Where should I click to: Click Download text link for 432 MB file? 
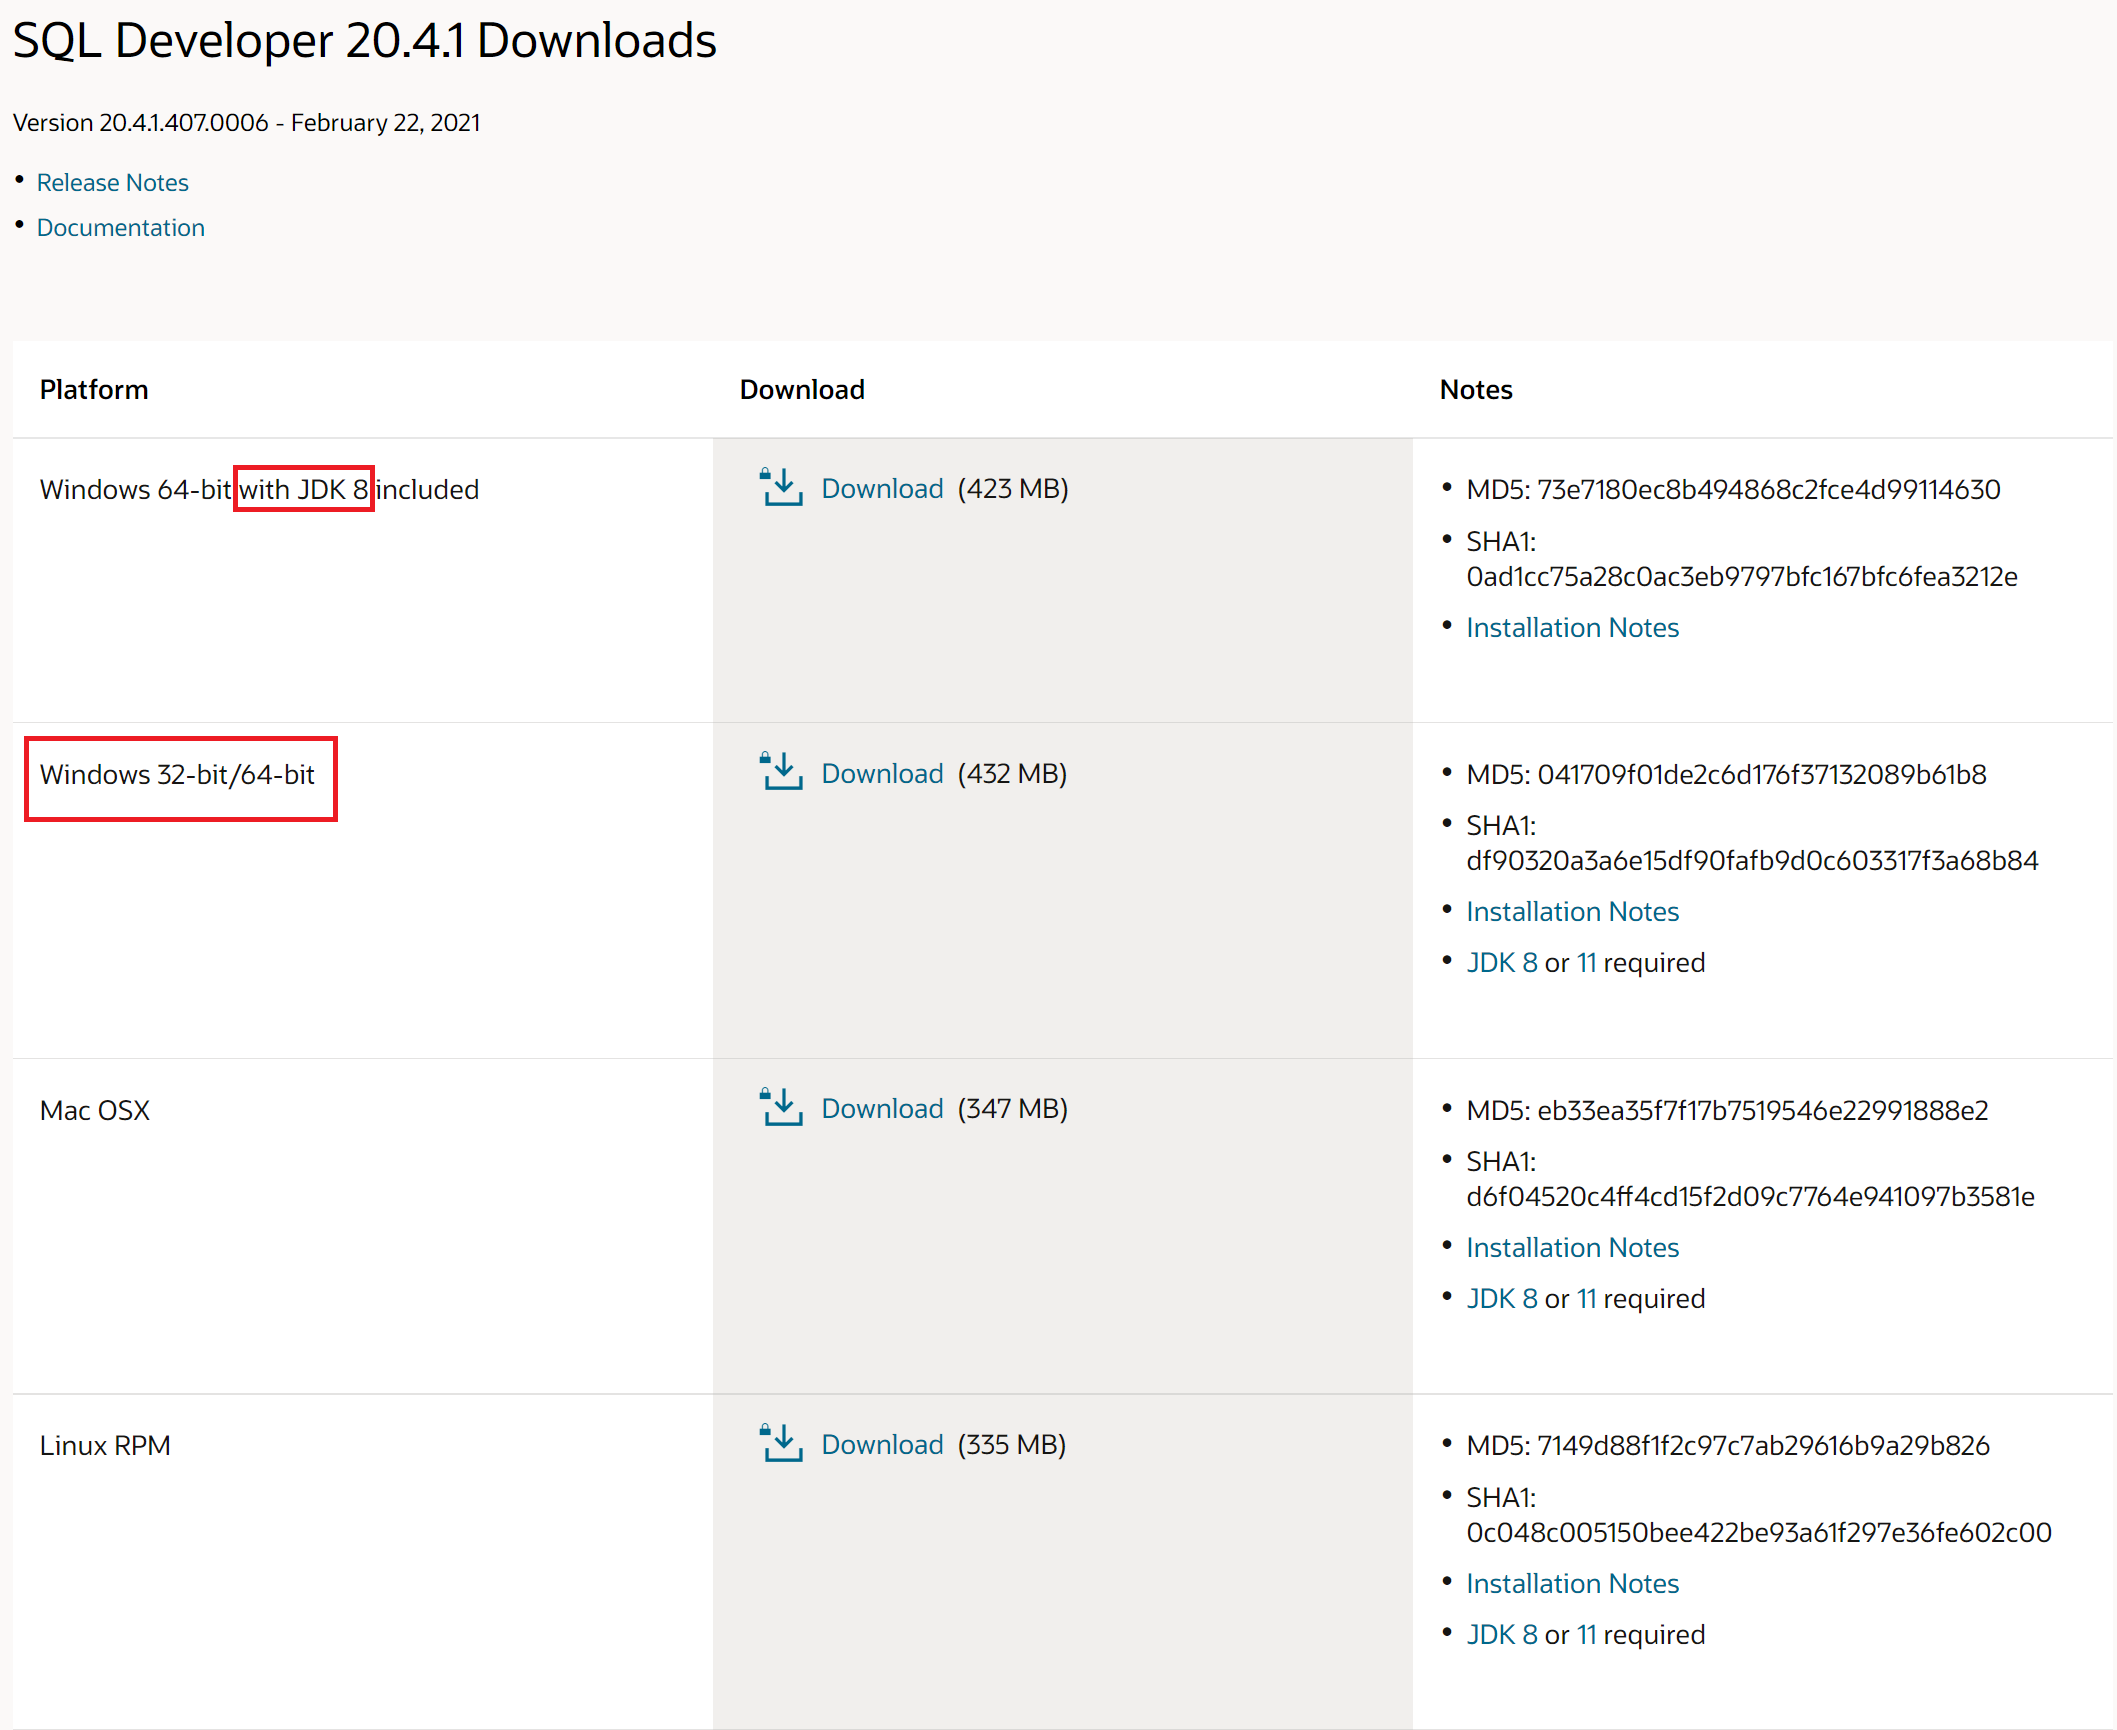(882, 773)
